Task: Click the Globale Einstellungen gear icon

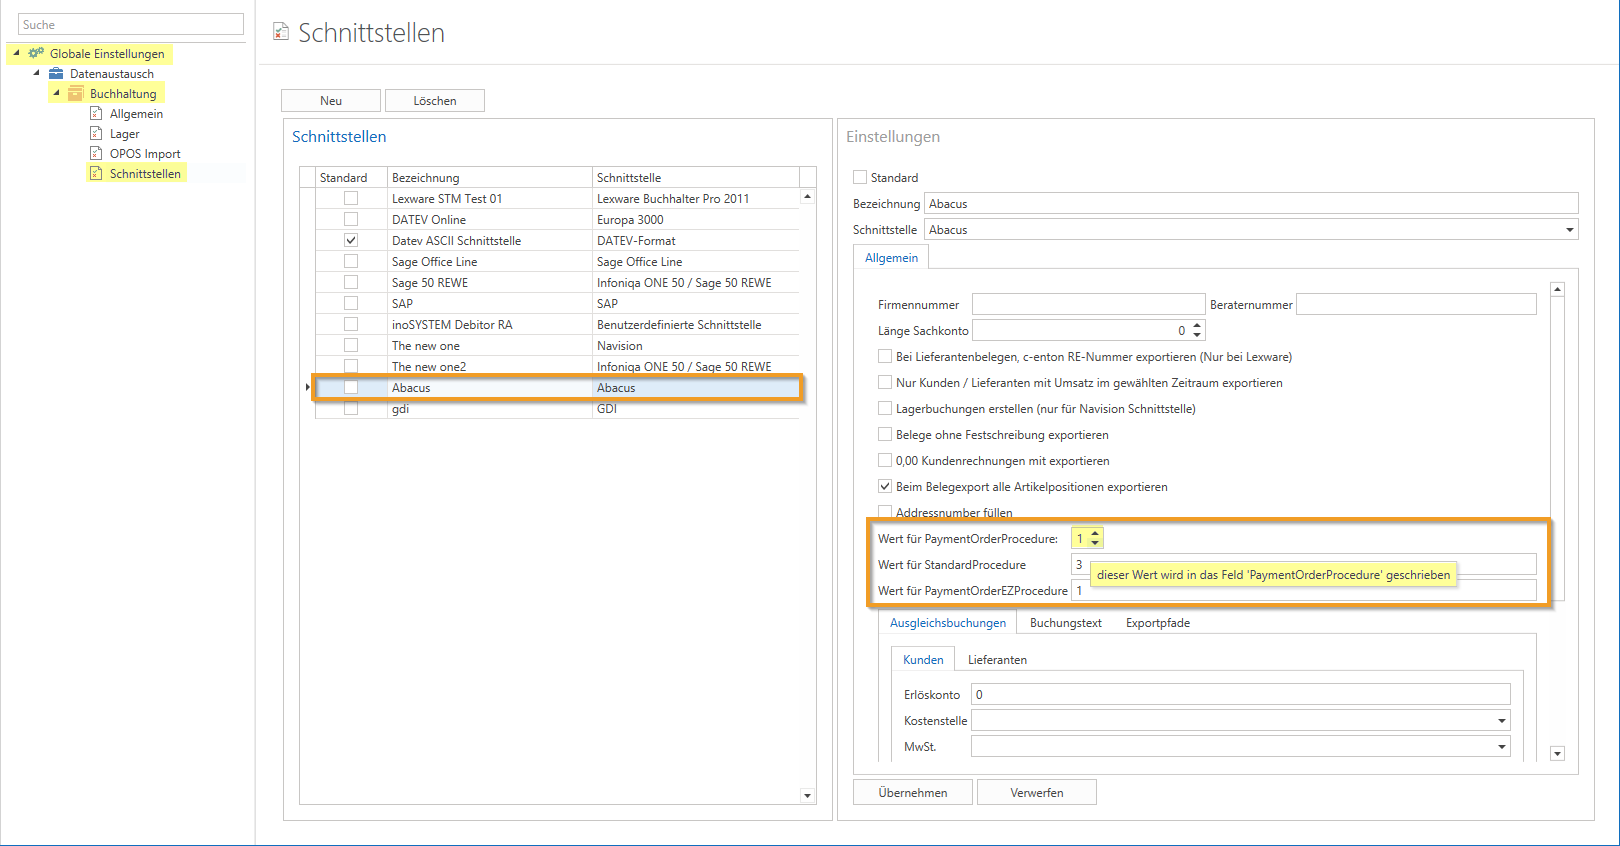Action: [36, 53]
